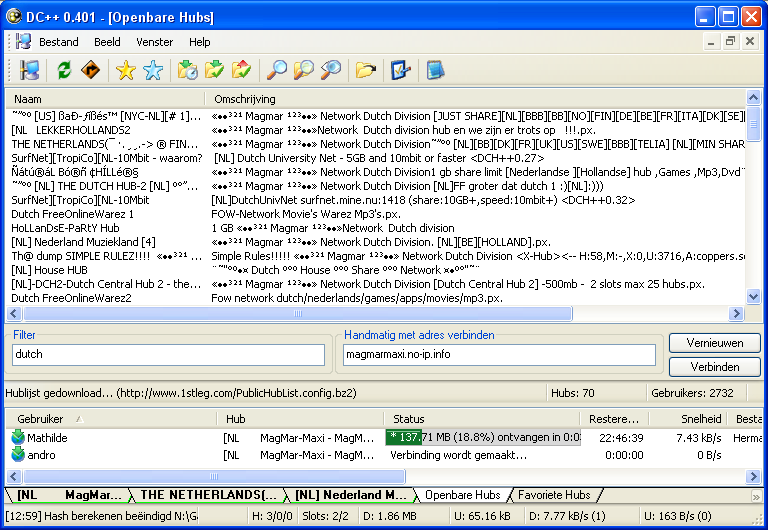Open Finished Downloads toolbar icon

(x=215, y=70)
